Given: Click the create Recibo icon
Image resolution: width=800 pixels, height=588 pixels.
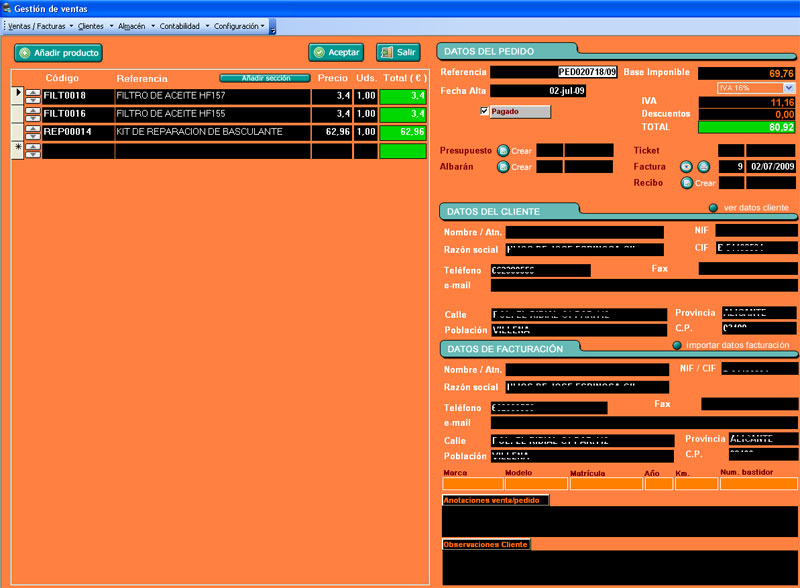Looking at the screenshot, I should tap(687, 183).
